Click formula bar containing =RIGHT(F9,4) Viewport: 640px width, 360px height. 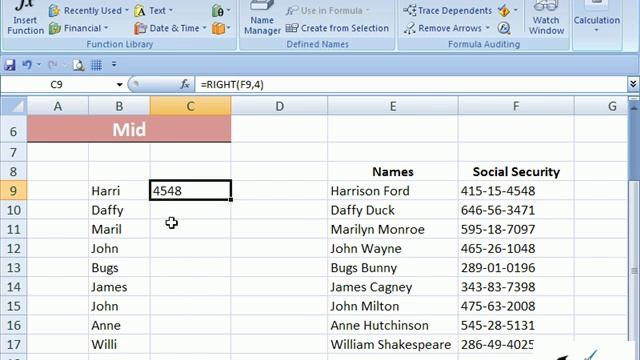click(411, 84)
